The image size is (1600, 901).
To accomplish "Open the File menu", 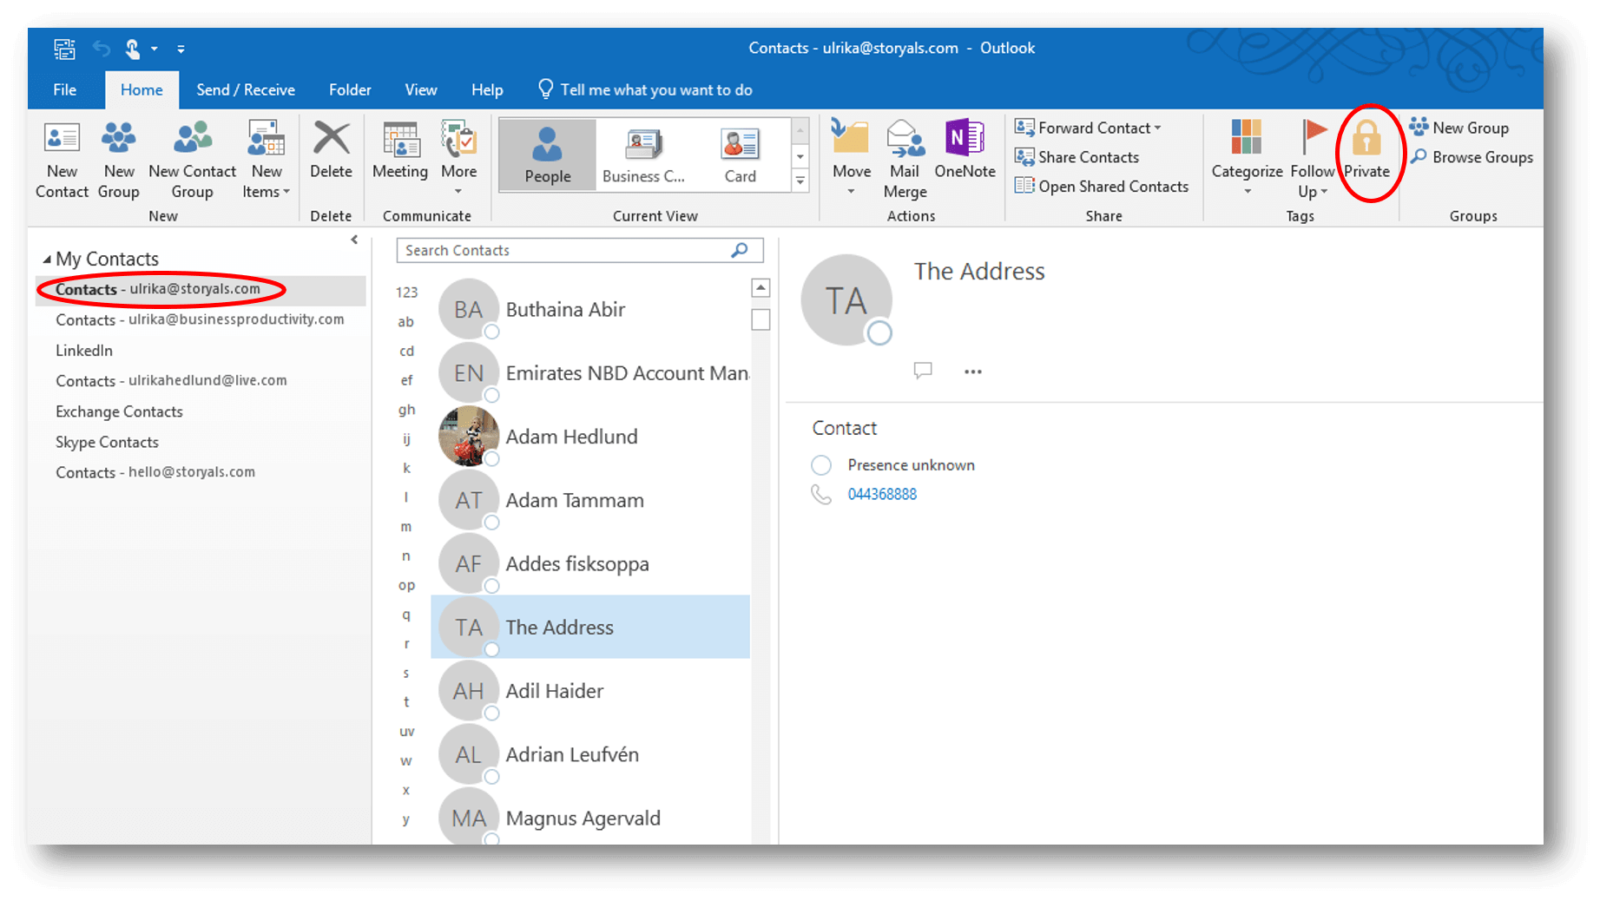I will (65, 90).
